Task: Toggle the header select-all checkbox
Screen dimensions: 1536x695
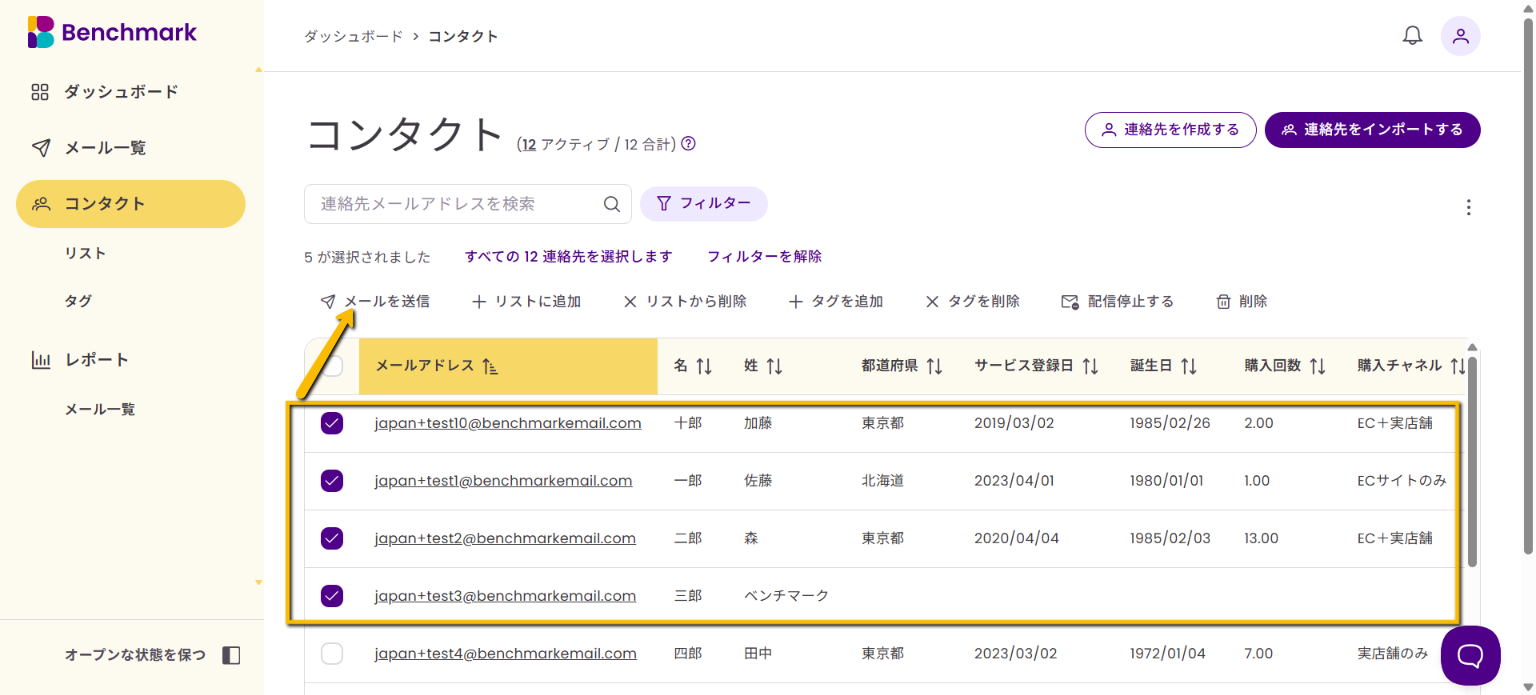Action: (x=332, y=366)
